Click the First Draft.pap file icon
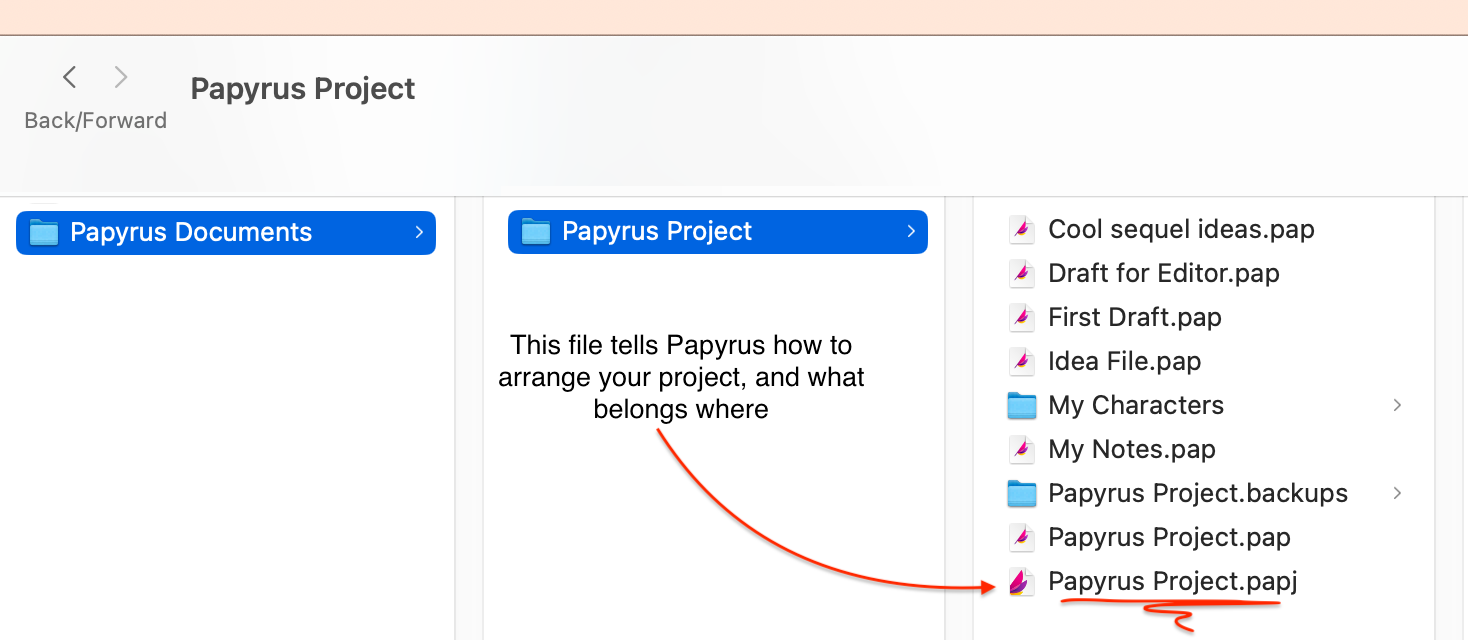 pos(1021,317)
